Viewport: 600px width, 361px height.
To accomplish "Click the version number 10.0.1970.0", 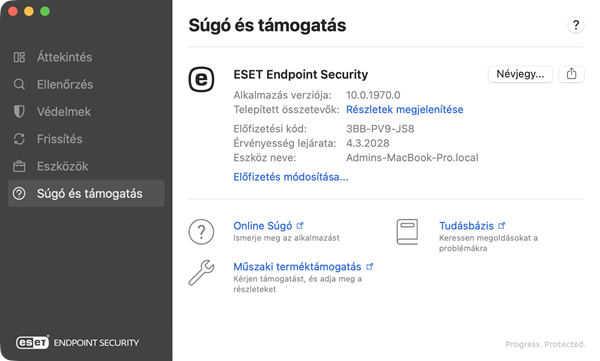I will (x=373, y=95).
